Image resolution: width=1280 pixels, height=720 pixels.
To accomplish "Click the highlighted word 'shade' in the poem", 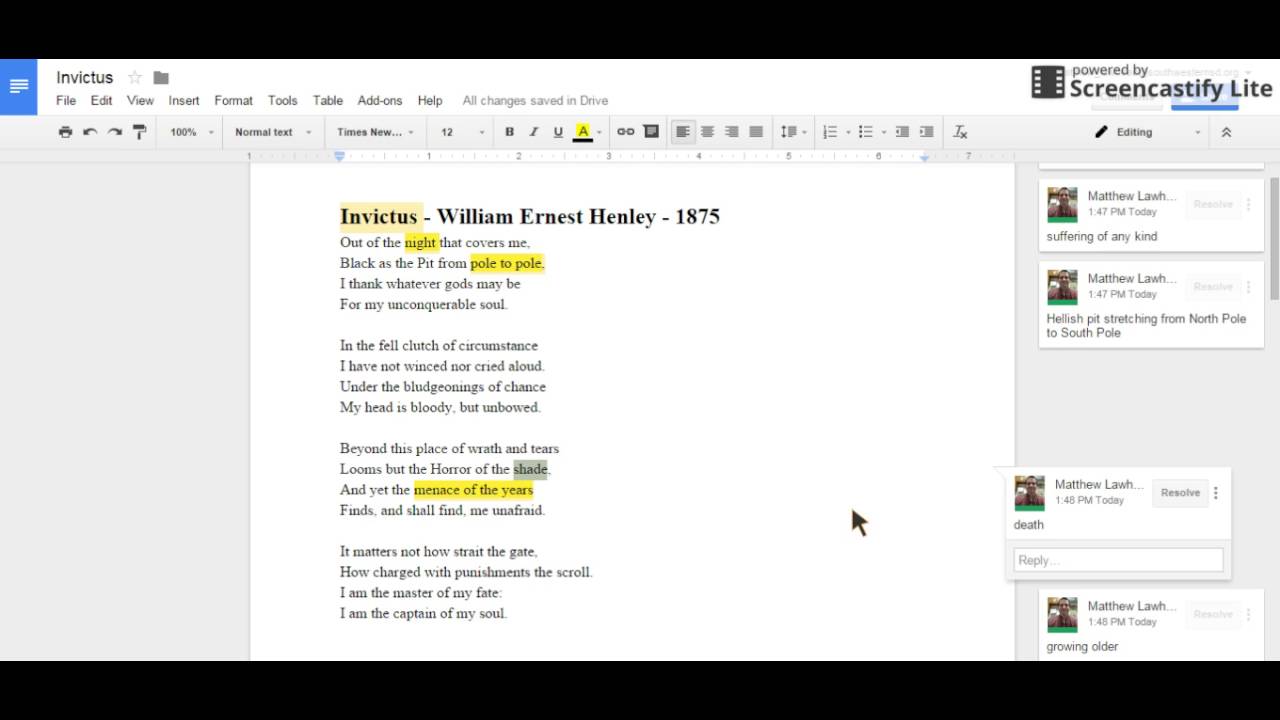I will pyautogui.click(x=530, y=469).
